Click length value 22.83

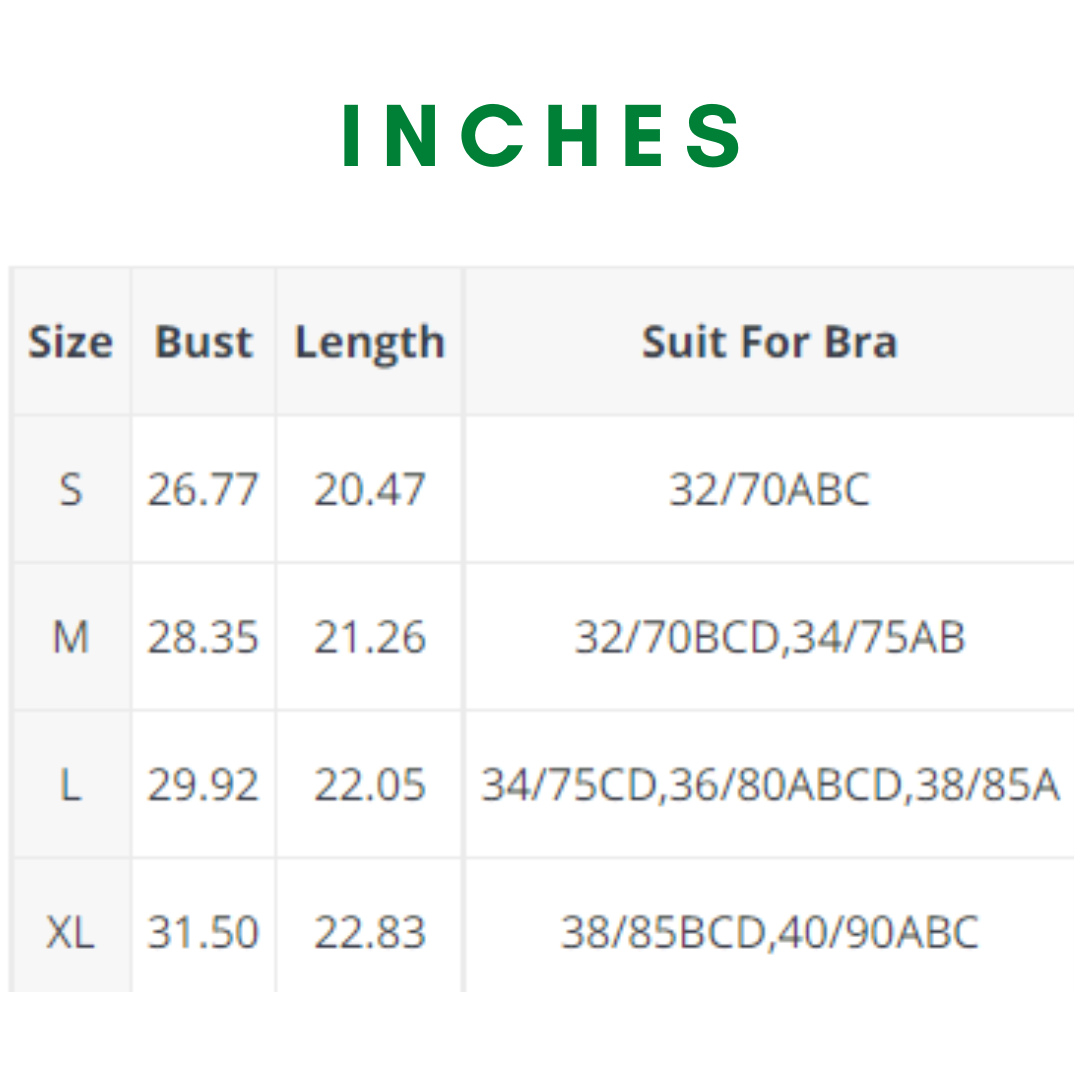[370, 932]
